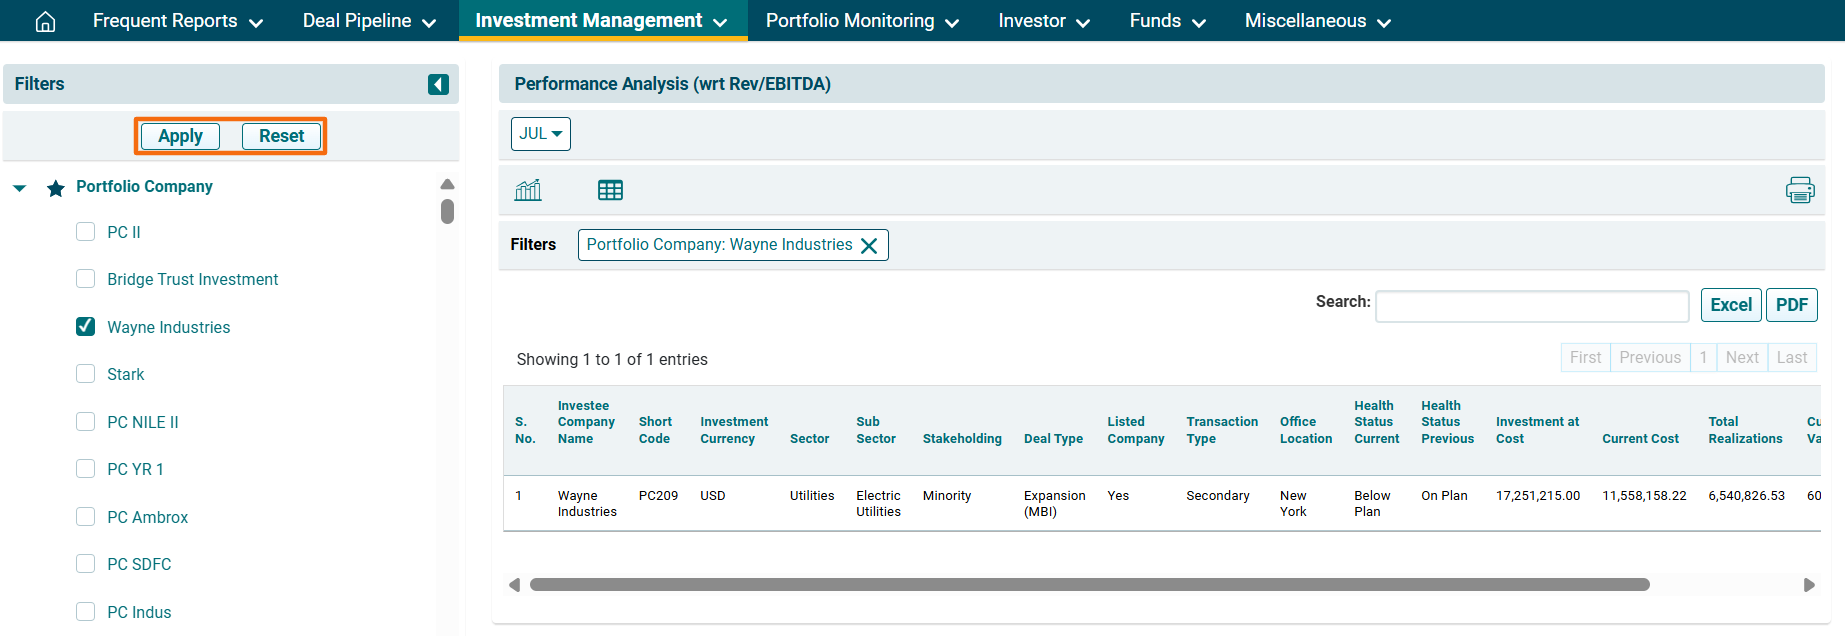
Task: Select the Stark portfolio company checkbox
Action: click(86, 374)
